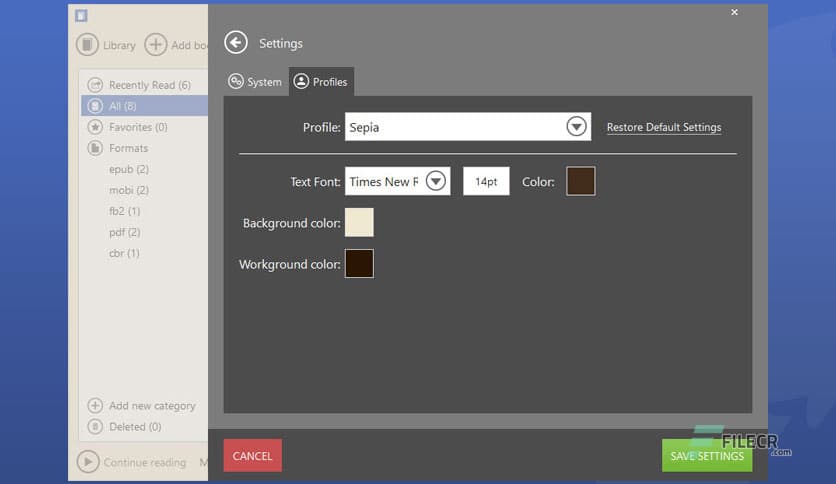Select the mobi (2) format
836x484 pixels.
click(129, 190)
